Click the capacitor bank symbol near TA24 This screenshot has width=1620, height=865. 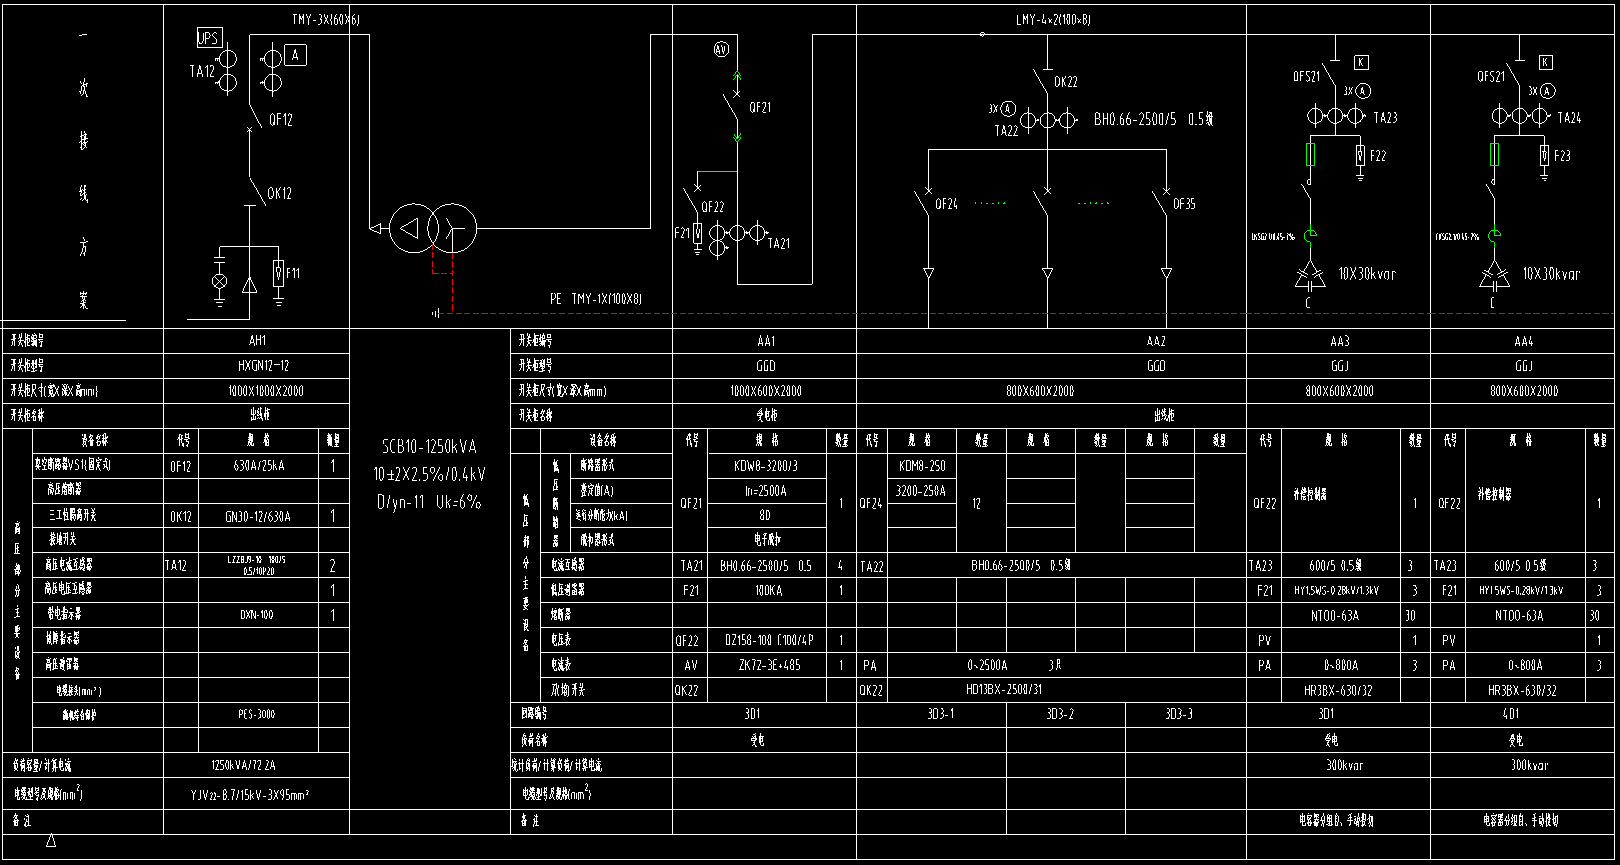pos(1493,273)
